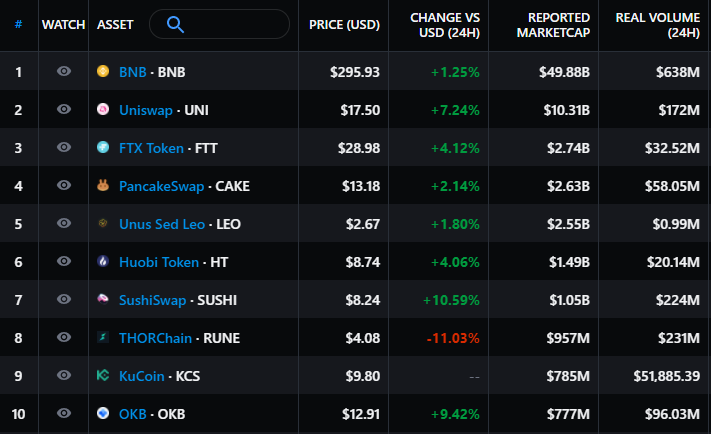The image size is (711, 434).
Task: Click BNB real volume $638M
Action: click(678, 72)
